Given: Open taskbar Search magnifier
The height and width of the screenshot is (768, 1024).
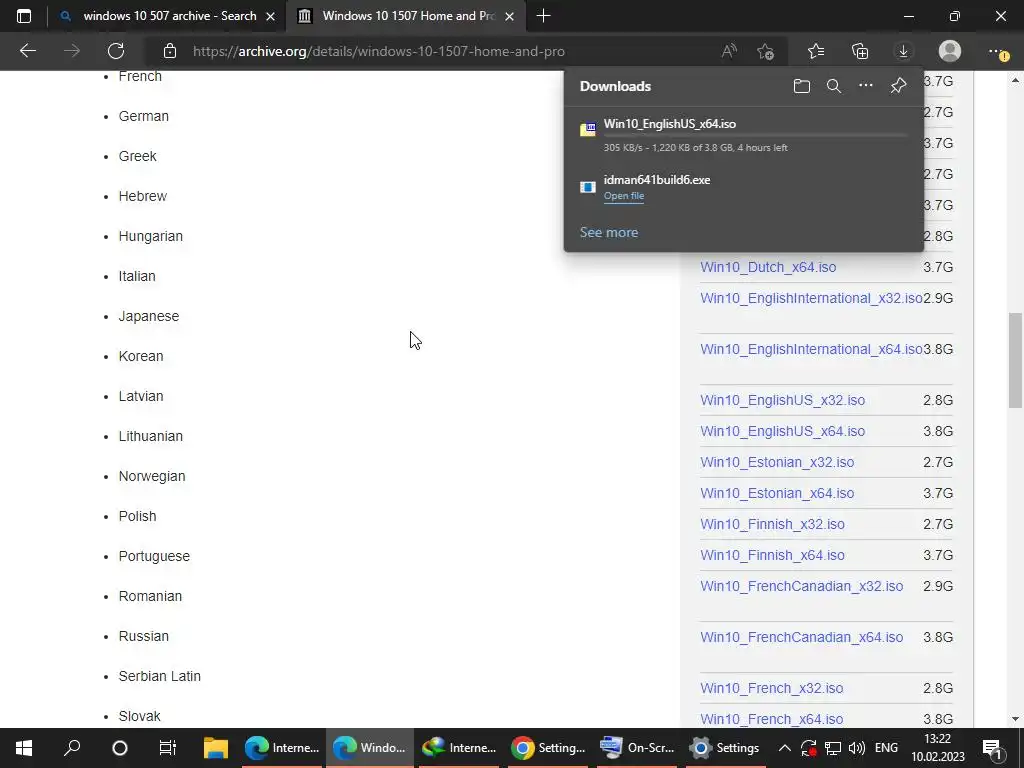Looking at the screenshot, I should coord(72,748).
